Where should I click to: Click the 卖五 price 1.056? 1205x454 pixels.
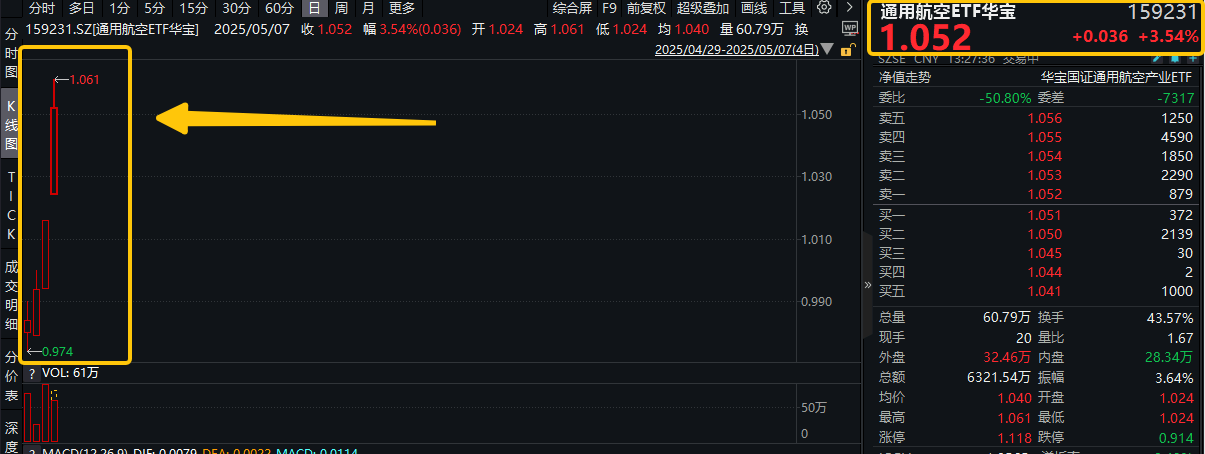(x=1044, y=118)
